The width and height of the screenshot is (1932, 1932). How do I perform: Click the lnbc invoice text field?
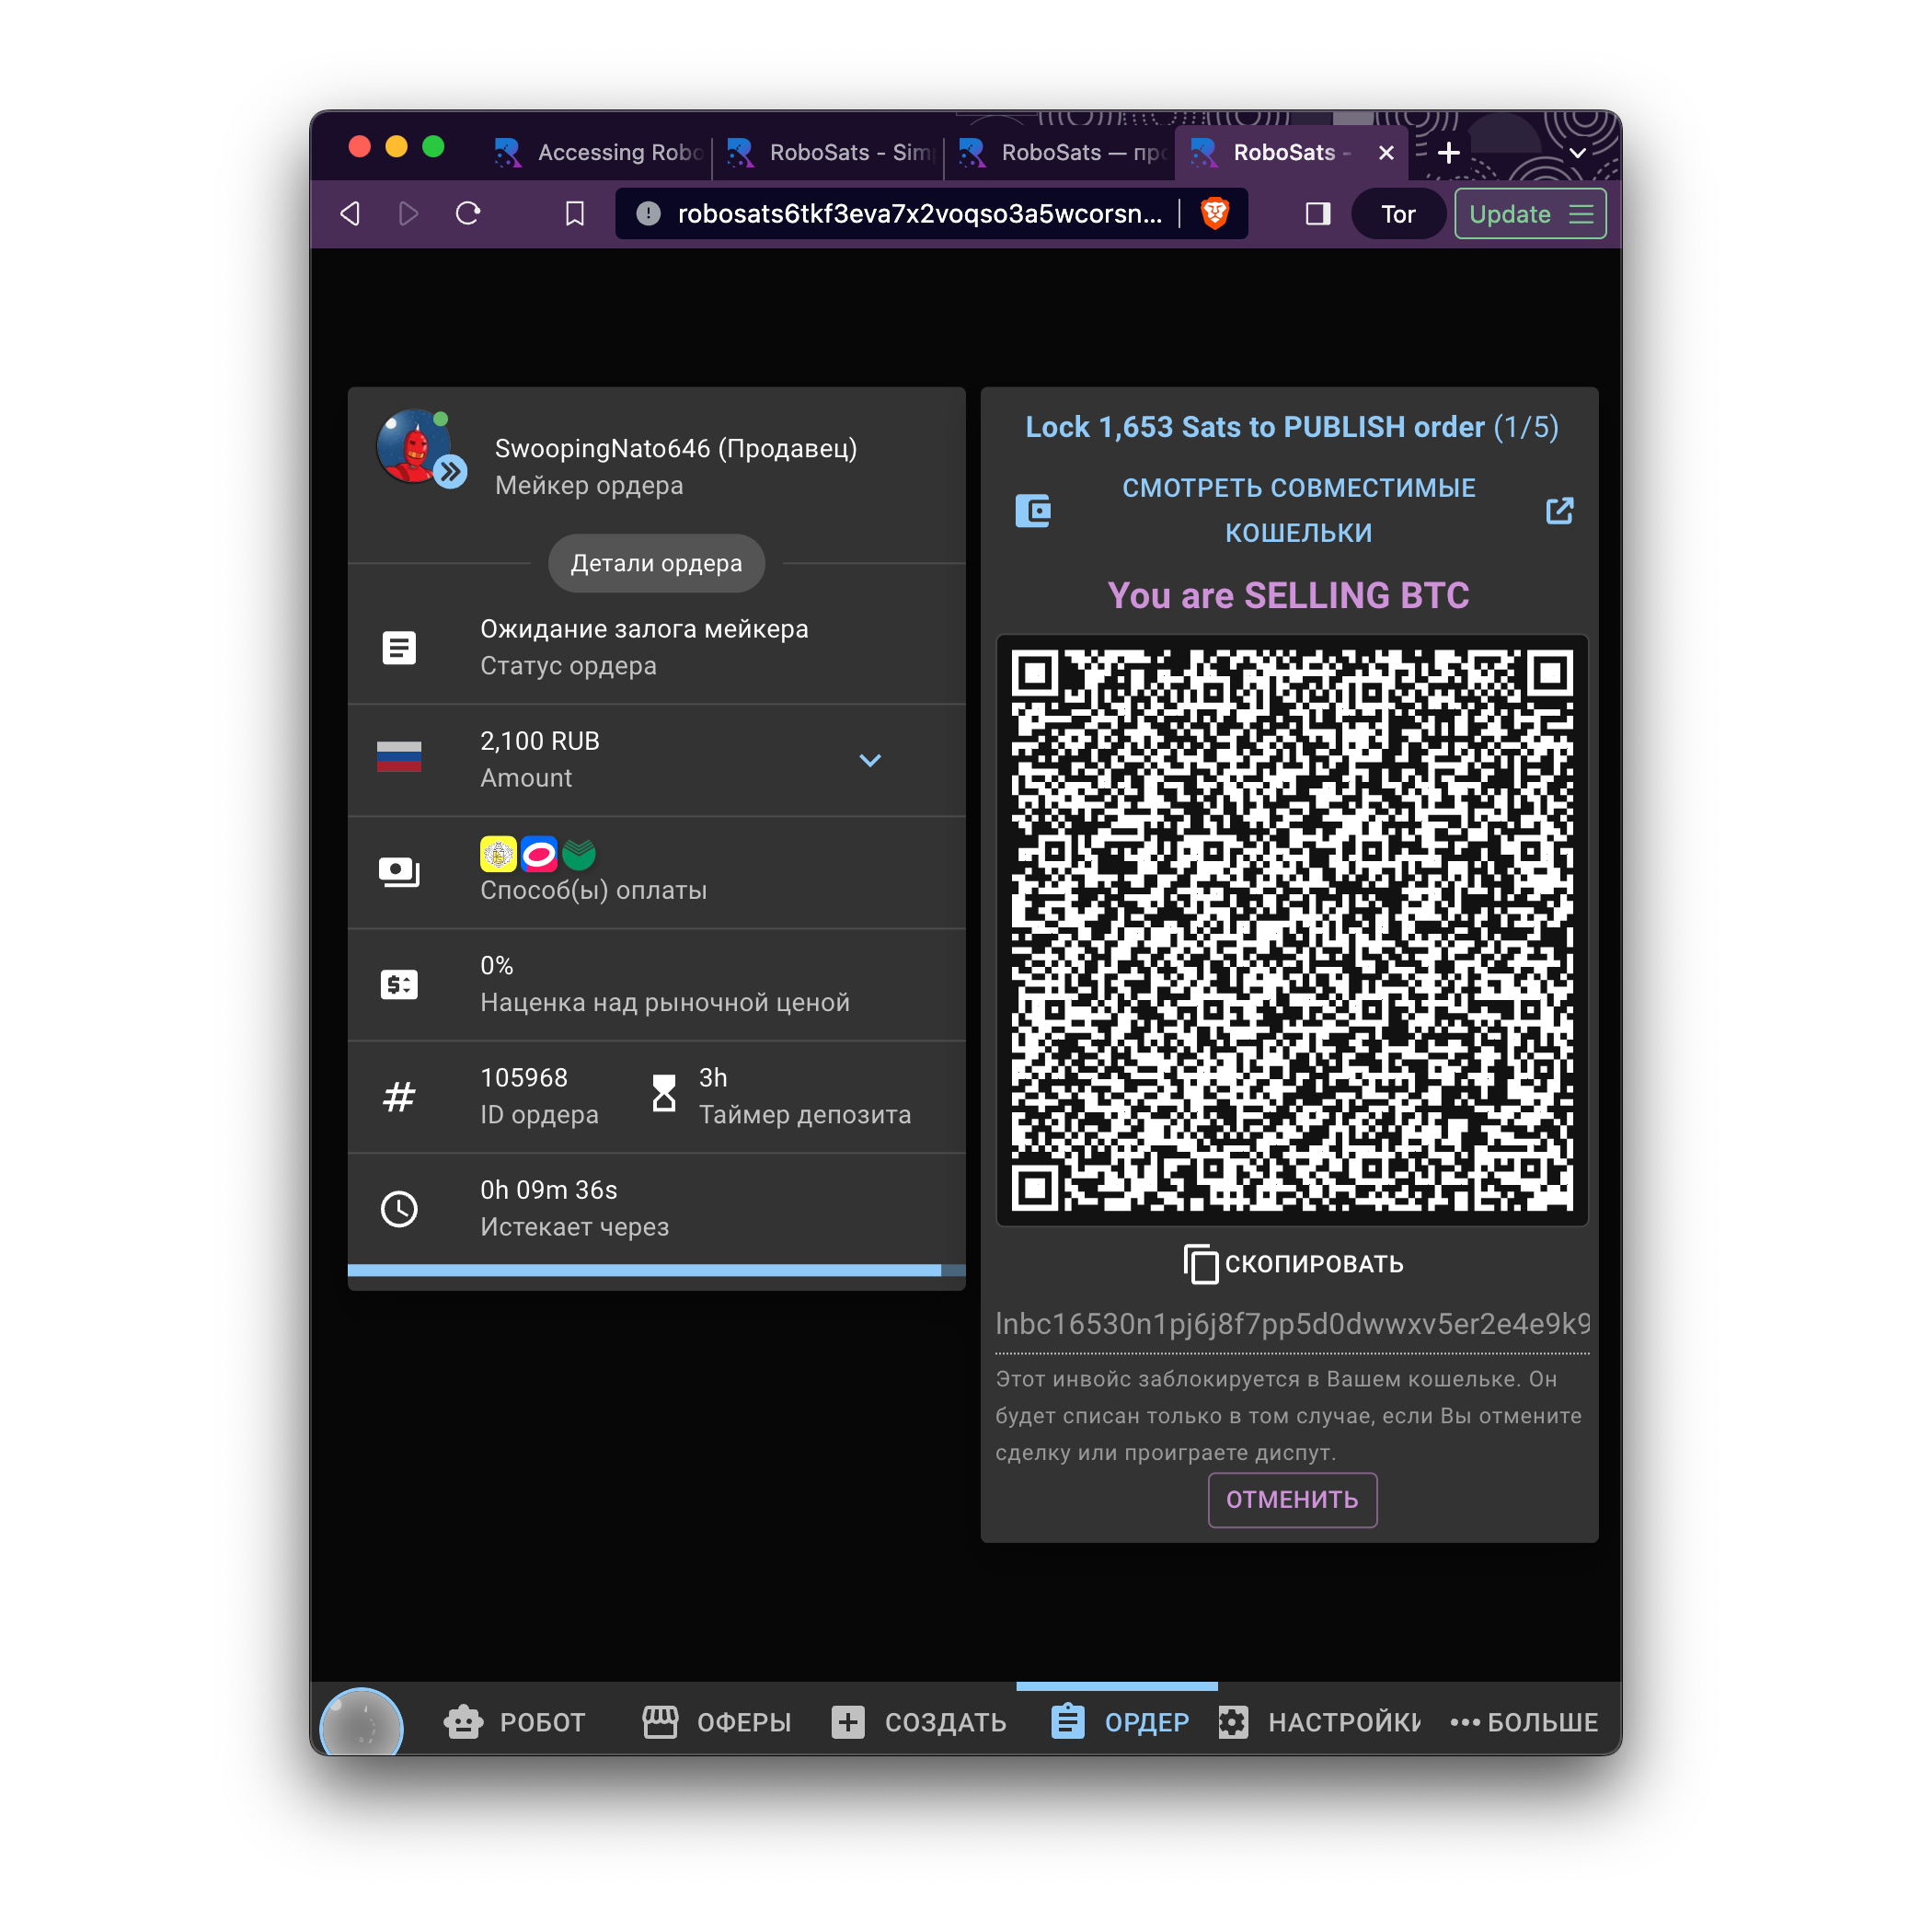click(x=1291, y=1324)
